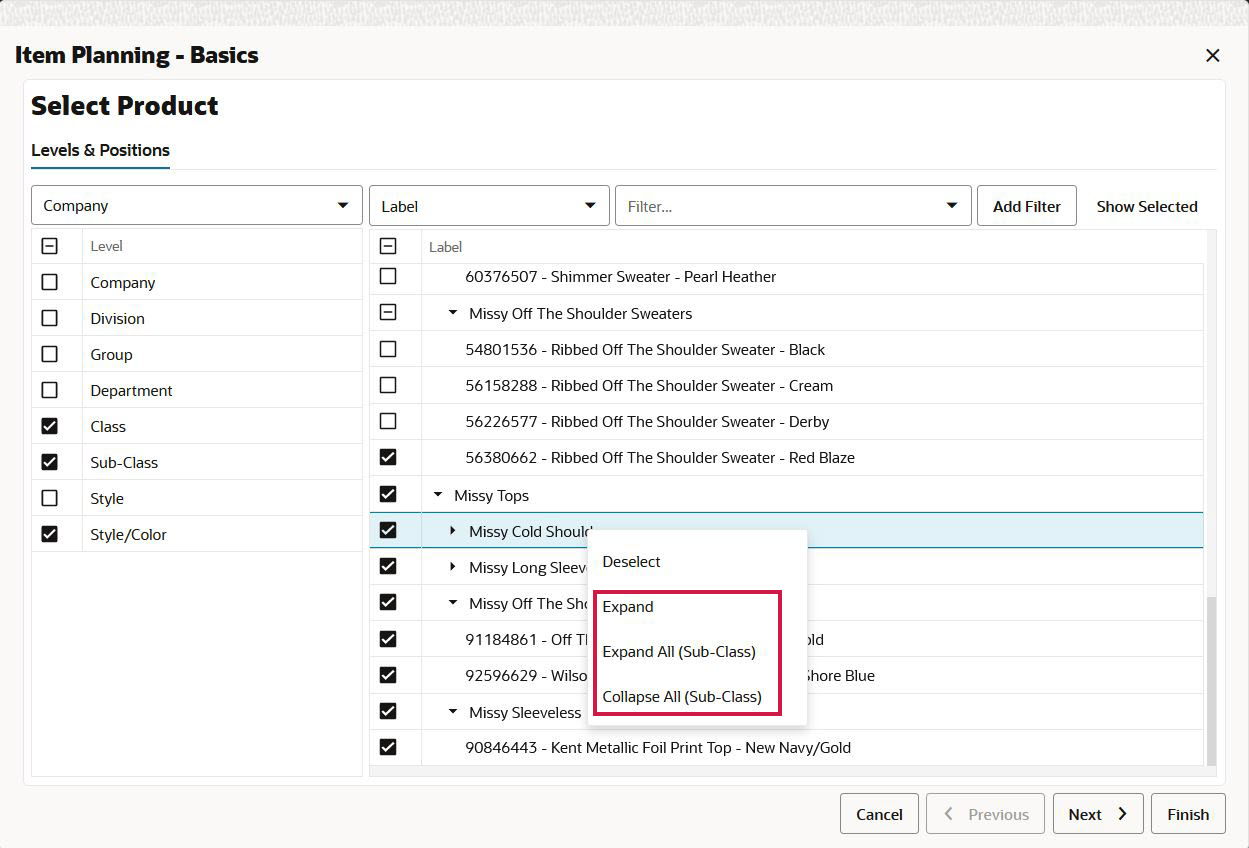Select the Sub-Class level label
This screenshot has height=848, width=1249.
tap(124, 462)
